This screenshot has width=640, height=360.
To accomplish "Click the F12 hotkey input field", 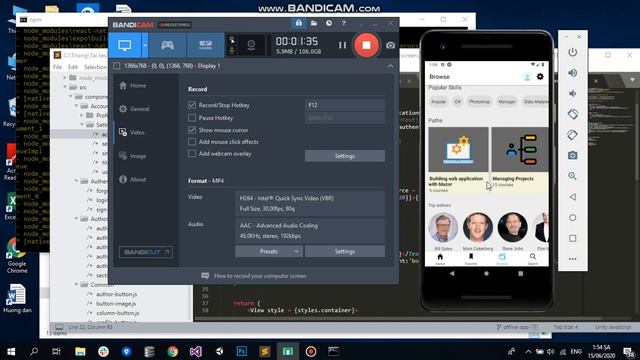I will (345, 105).
